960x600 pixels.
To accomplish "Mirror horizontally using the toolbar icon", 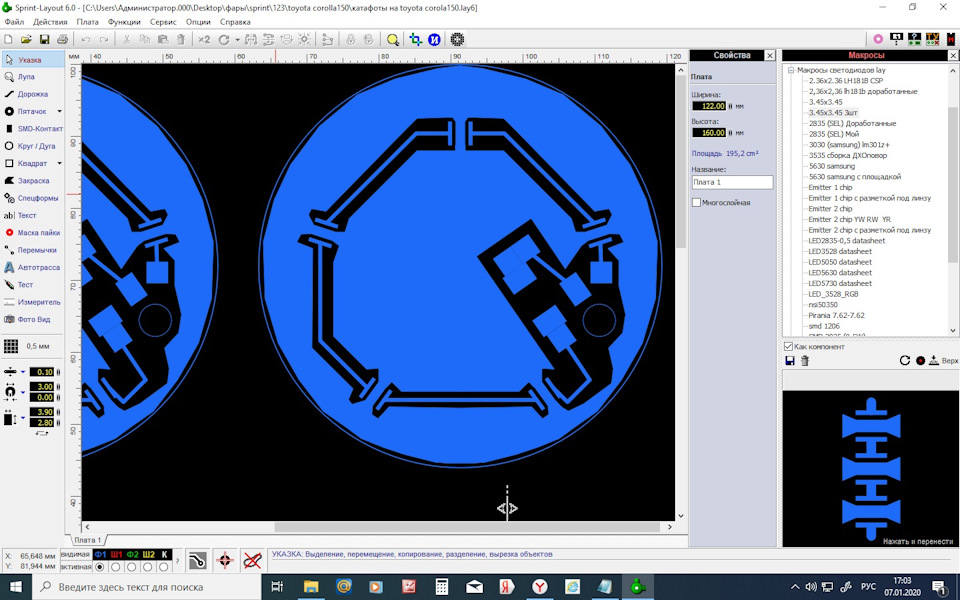I will coord(250,39).
